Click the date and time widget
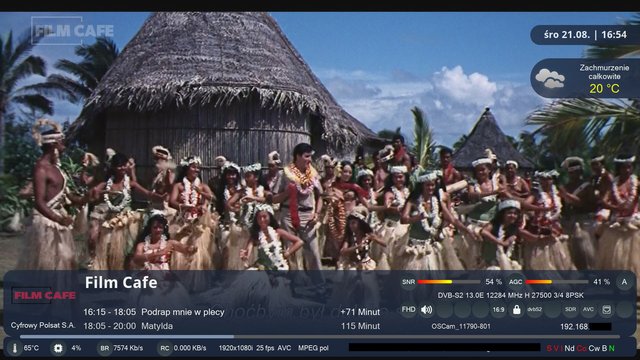This screenshot has height=360, width=640. 585,35
